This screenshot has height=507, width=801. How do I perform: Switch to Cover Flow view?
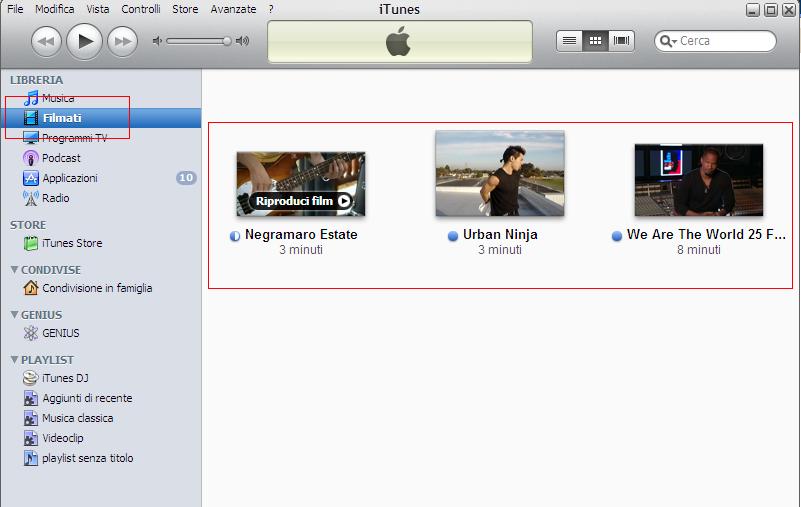point(621,41)
